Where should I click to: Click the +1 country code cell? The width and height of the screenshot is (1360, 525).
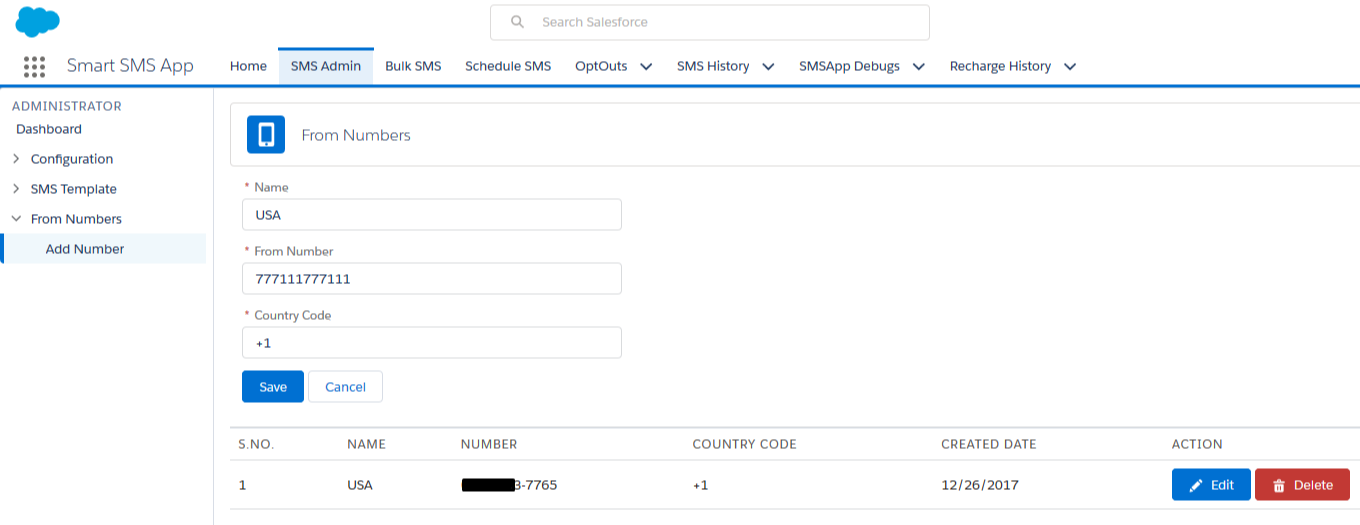[x=700, y=485]
